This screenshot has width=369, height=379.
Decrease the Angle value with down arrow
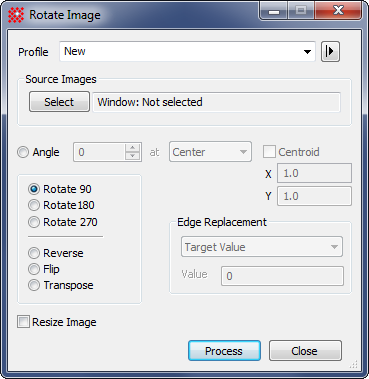coord(133,156)
